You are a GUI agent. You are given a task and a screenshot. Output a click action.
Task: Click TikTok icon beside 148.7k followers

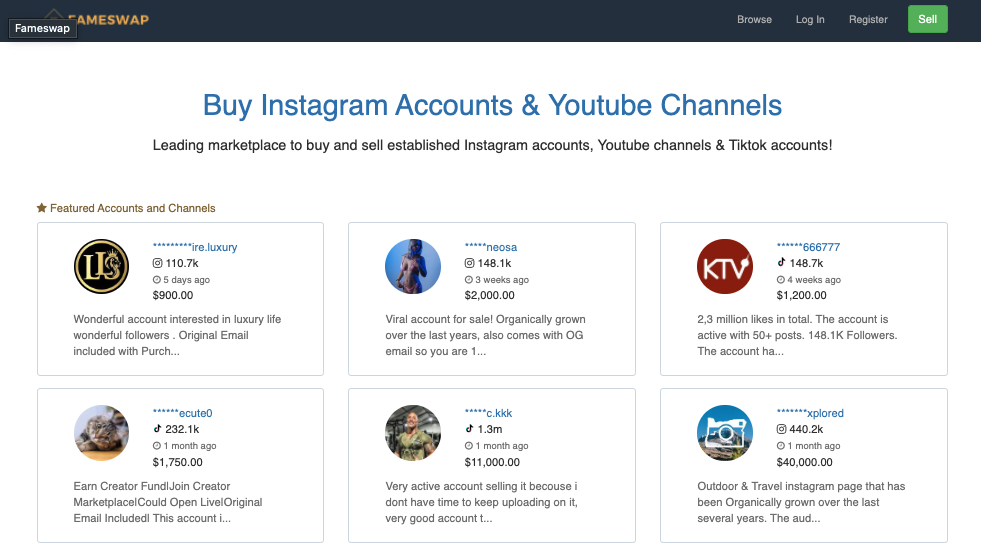pyautogui.click(x=781, y=263)
